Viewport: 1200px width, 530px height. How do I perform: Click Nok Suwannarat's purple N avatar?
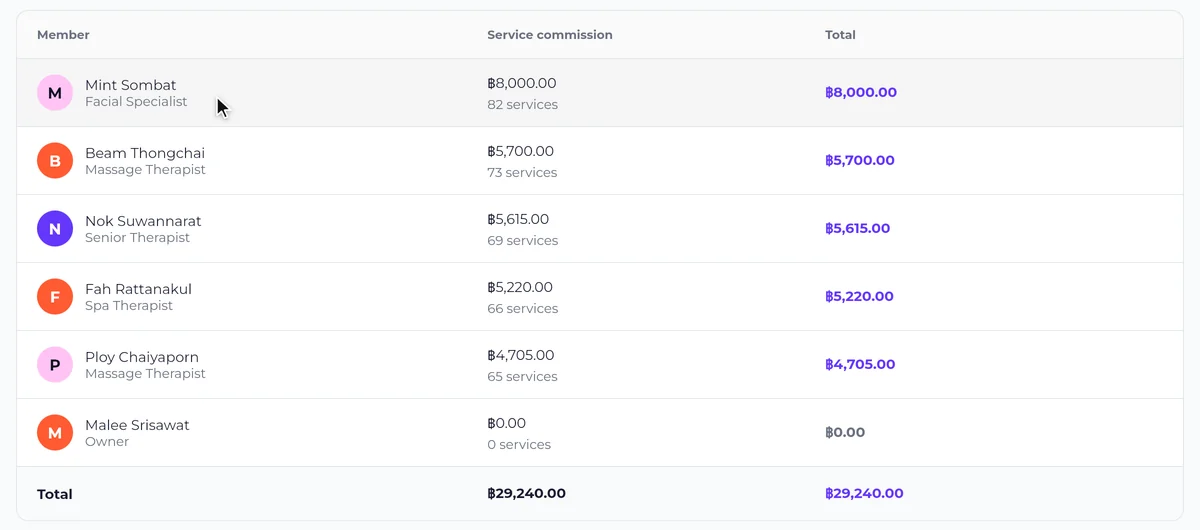coord(55,229)
